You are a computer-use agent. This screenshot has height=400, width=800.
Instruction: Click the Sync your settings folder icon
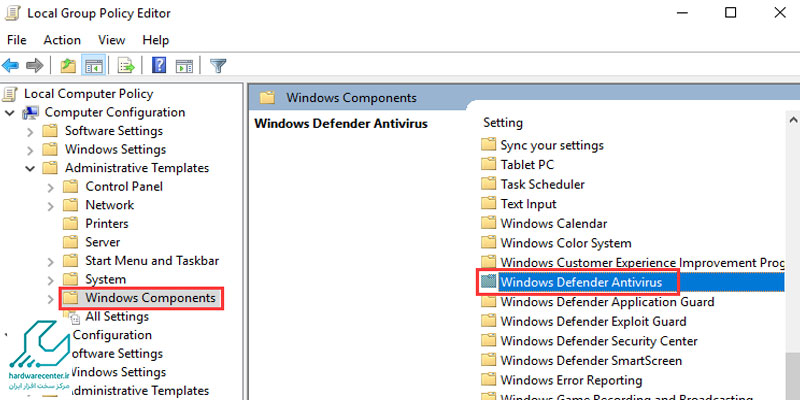[488, 145]
